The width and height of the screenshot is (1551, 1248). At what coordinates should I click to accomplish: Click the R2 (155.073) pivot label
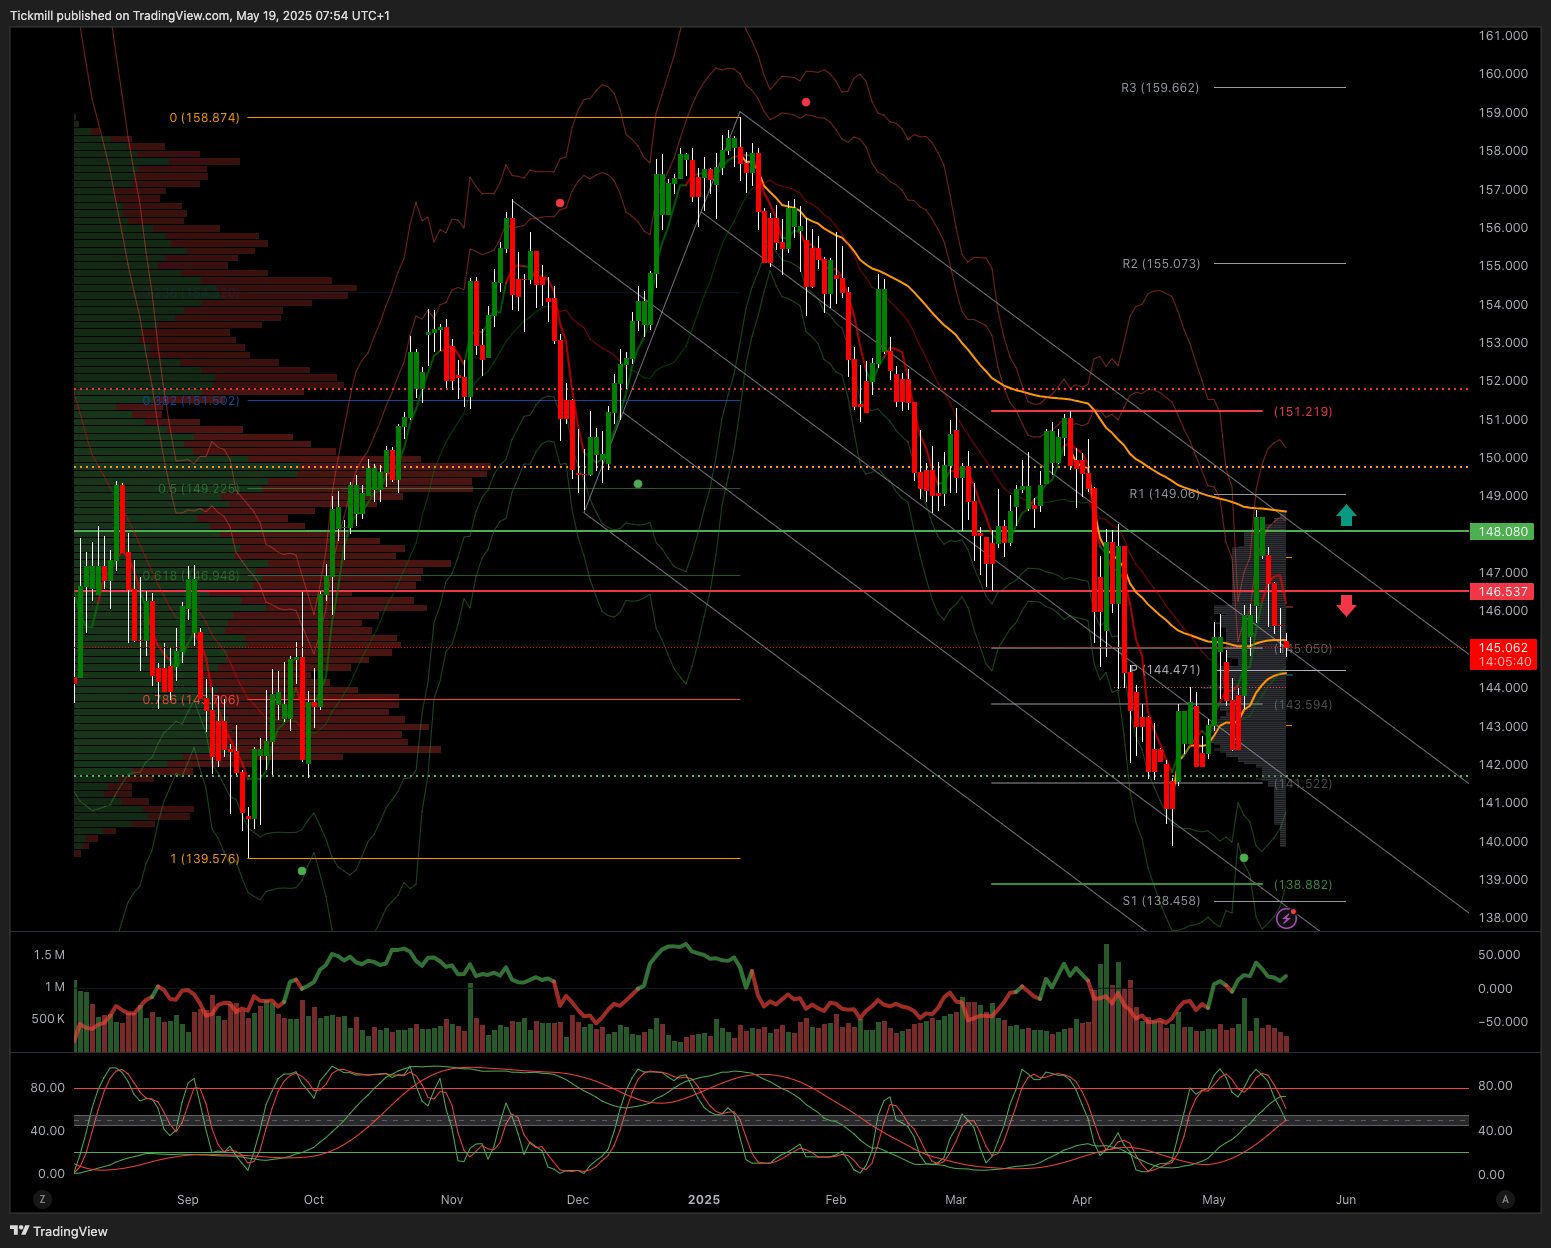pyautogui.click(x=1161, y=264)
